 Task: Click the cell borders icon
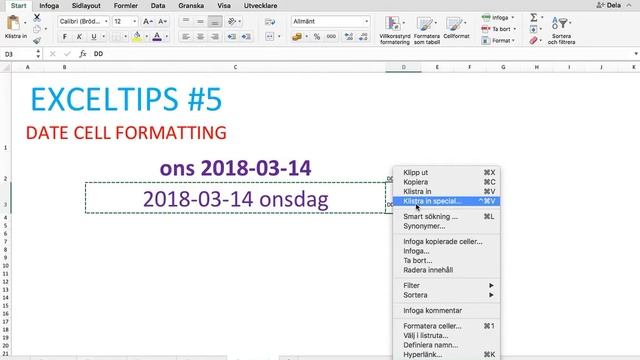[117, 37]
